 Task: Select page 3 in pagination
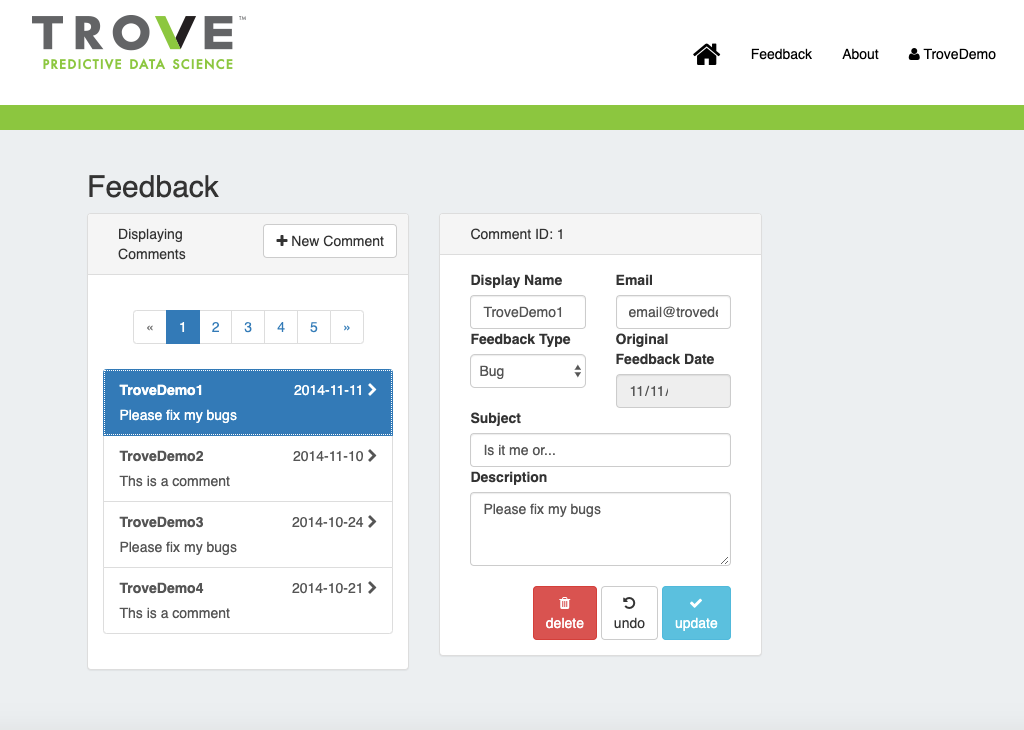(x=248, y=327)
